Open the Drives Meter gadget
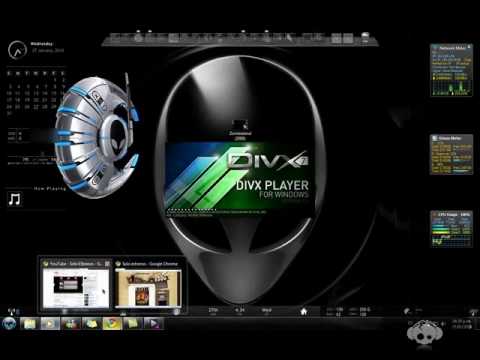This screenshot has width=480, height=360. (451, 154)
